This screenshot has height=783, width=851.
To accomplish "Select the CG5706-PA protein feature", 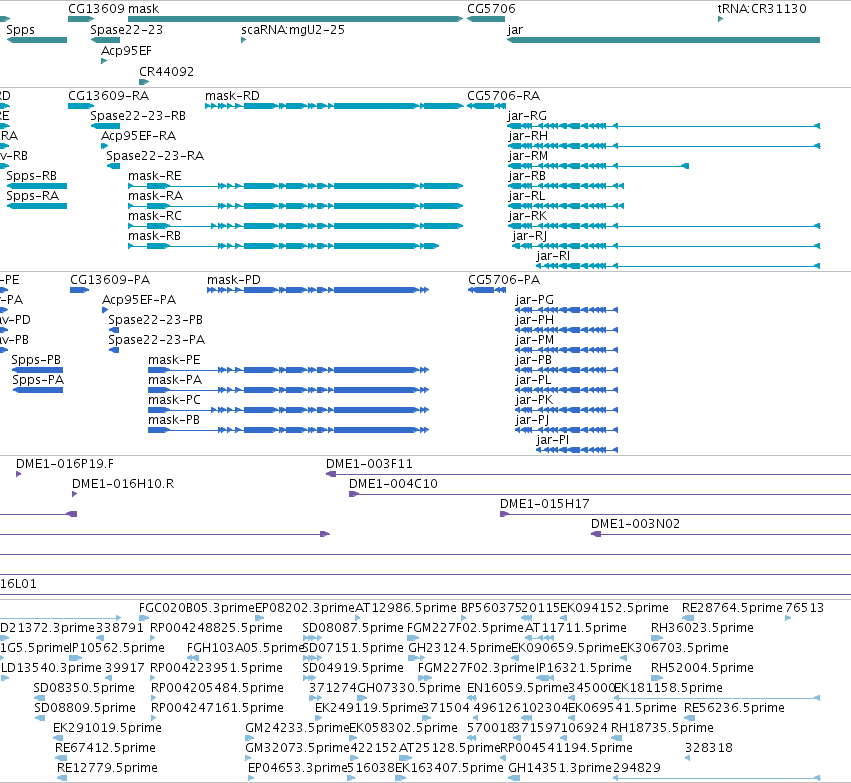I will click(x=487, y=290).
